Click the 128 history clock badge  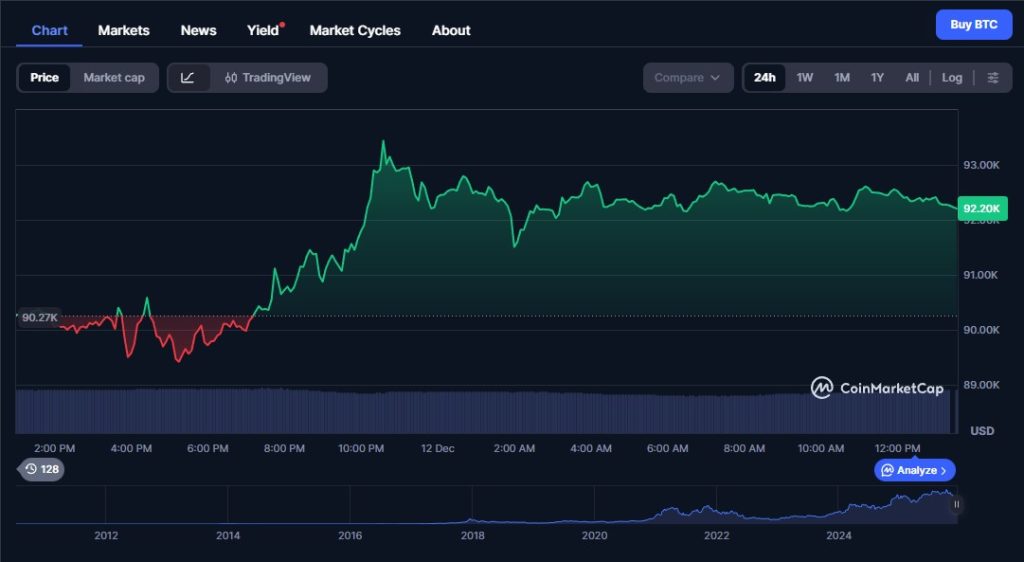click(x=42, y=469)
